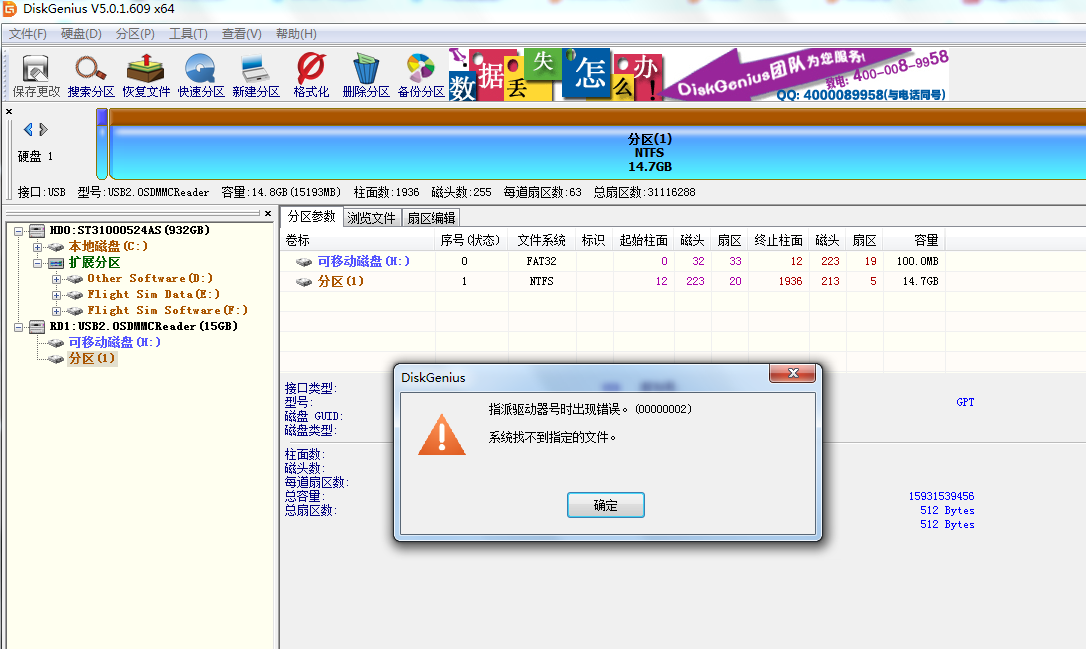Click the drive icon beside 分区(1) in the table
Viewport: 1086px width, 649px height.
pyautogui.click(x=303, y=282)
